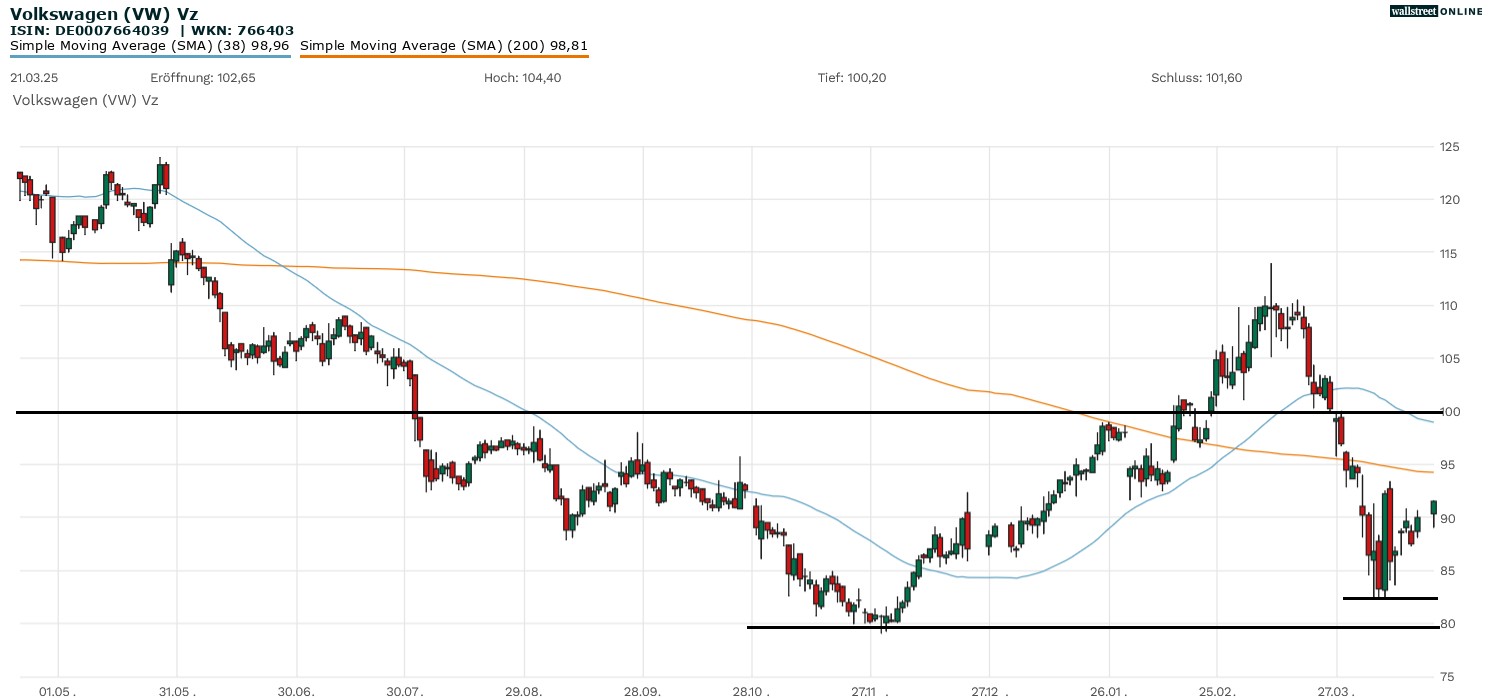This screenshot has width=1490, height=698.
Task: Click the 25.02. date on the x-axis
Action: point(1216,690)
